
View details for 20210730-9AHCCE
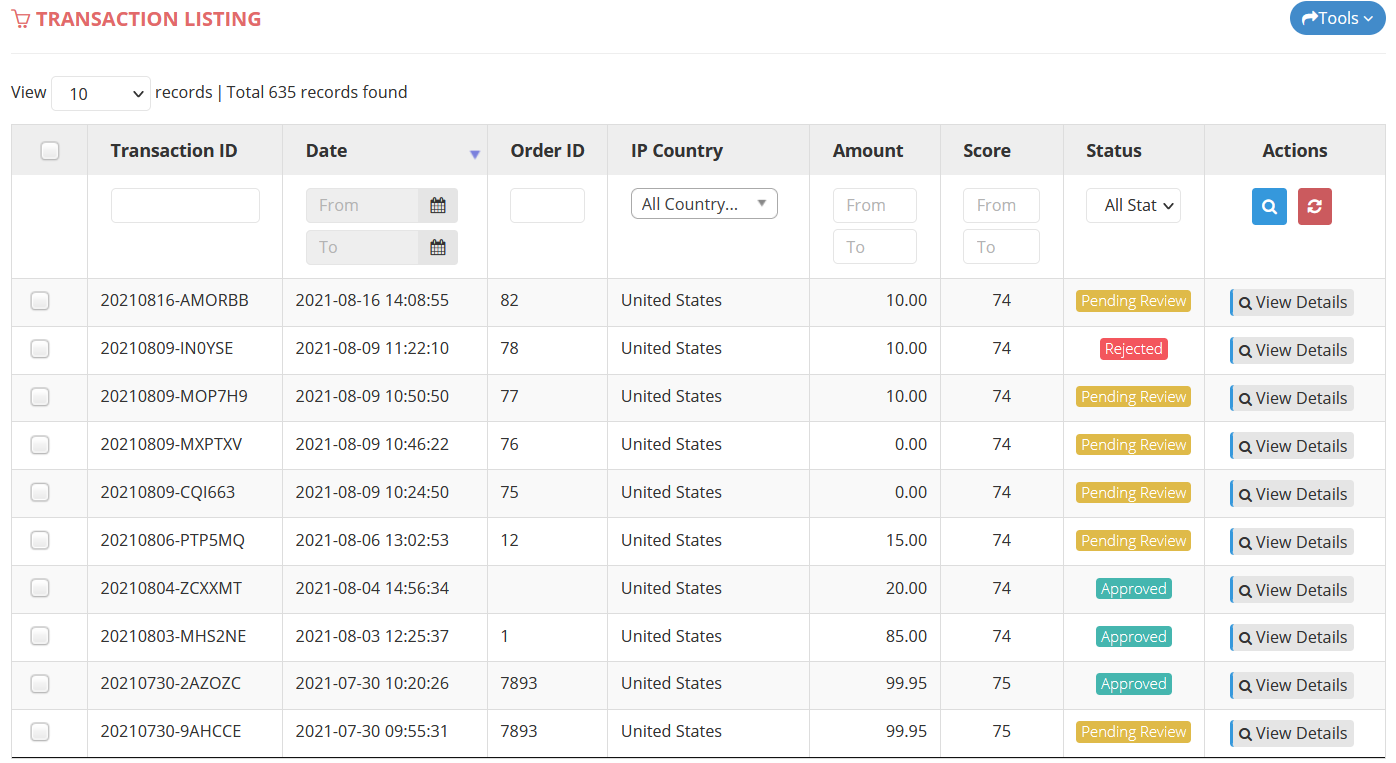coord(1292,733)
